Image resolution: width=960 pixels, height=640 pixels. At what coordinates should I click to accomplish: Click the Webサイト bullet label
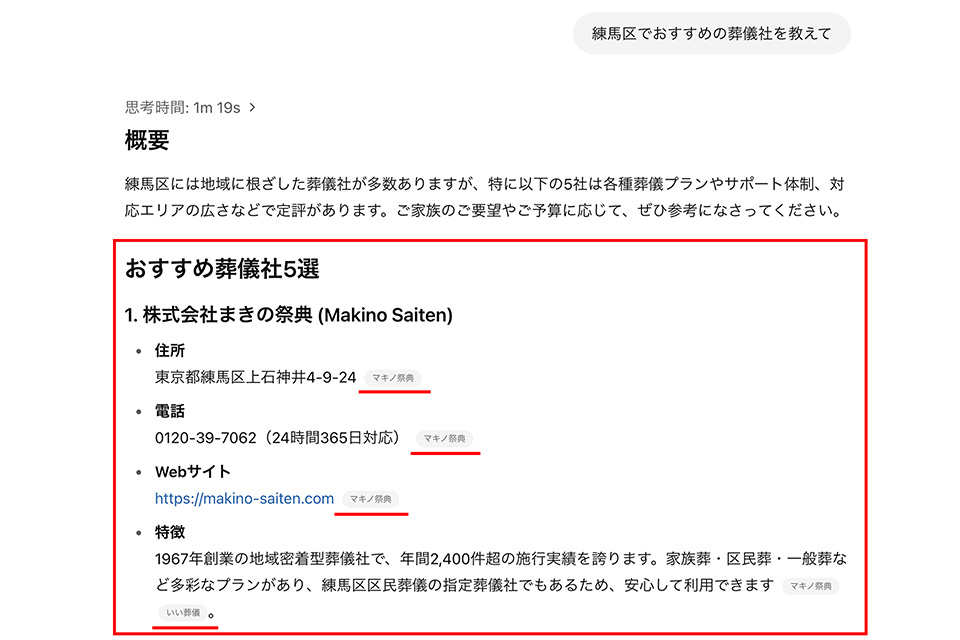coord(193,472)
